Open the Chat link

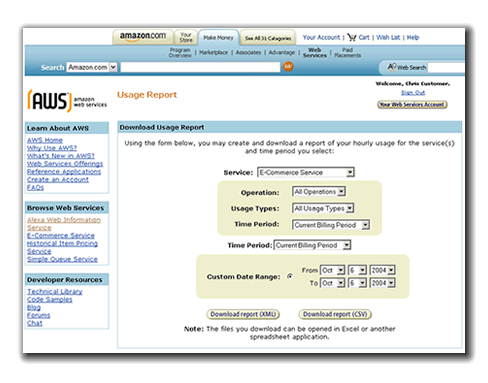point(35,323)
